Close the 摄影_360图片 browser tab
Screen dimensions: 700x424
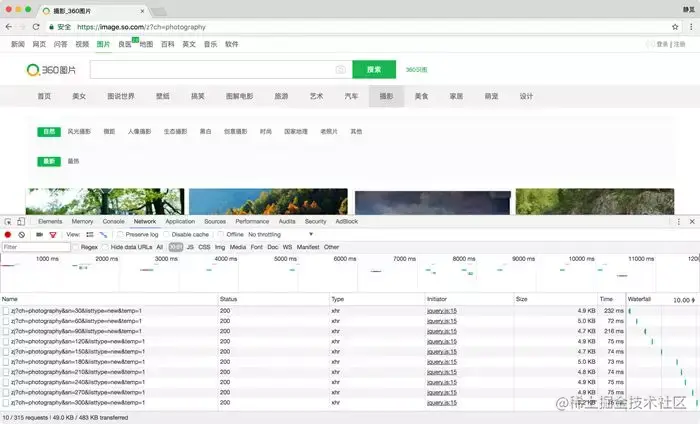pos(142,11)
